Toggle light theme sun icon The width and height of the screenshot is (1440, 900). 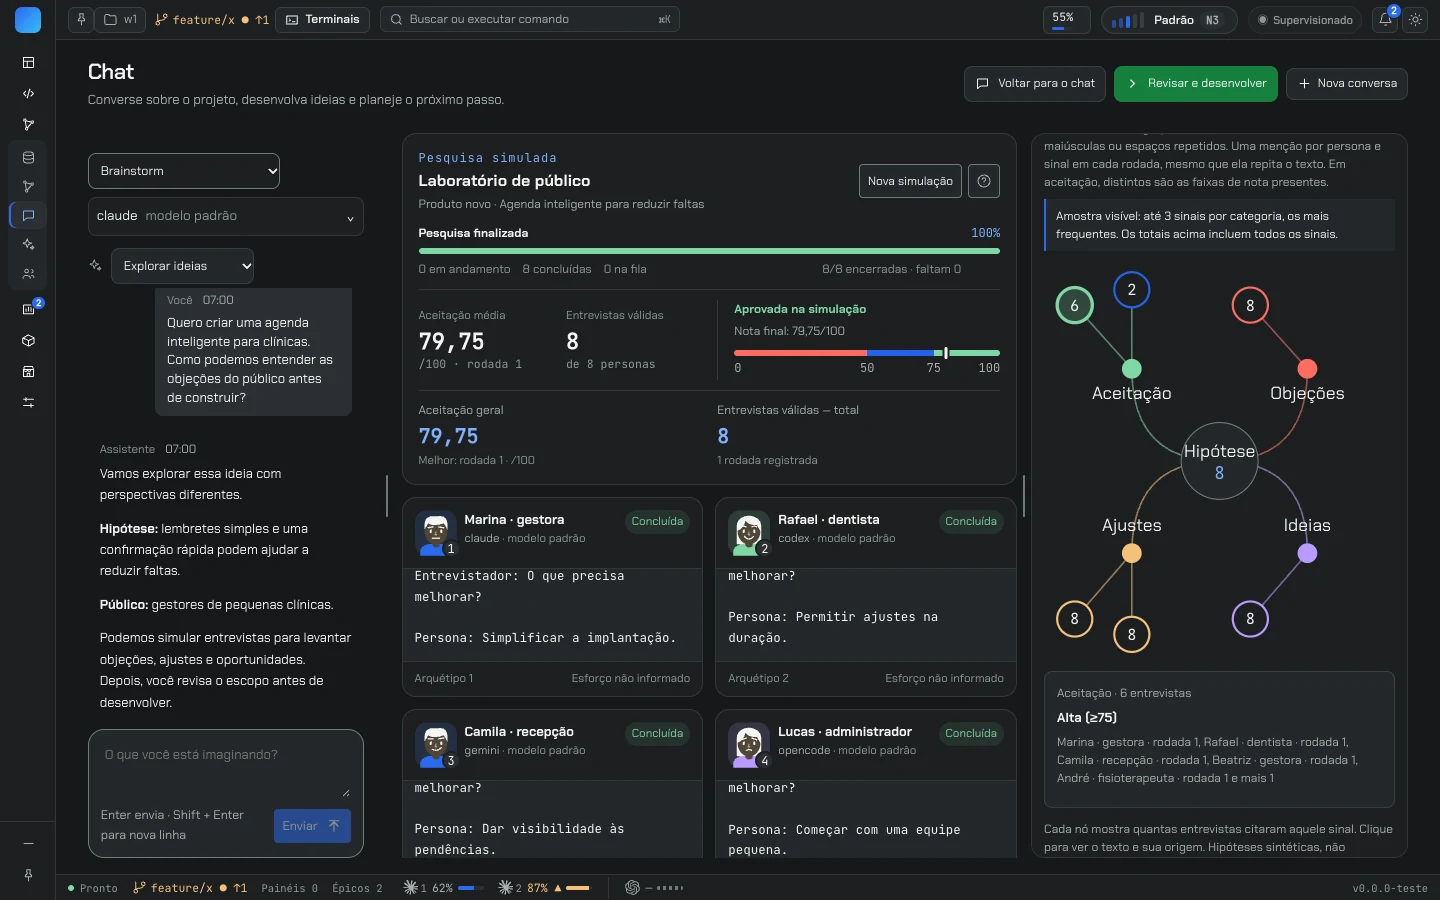(x=1415, y=20)
